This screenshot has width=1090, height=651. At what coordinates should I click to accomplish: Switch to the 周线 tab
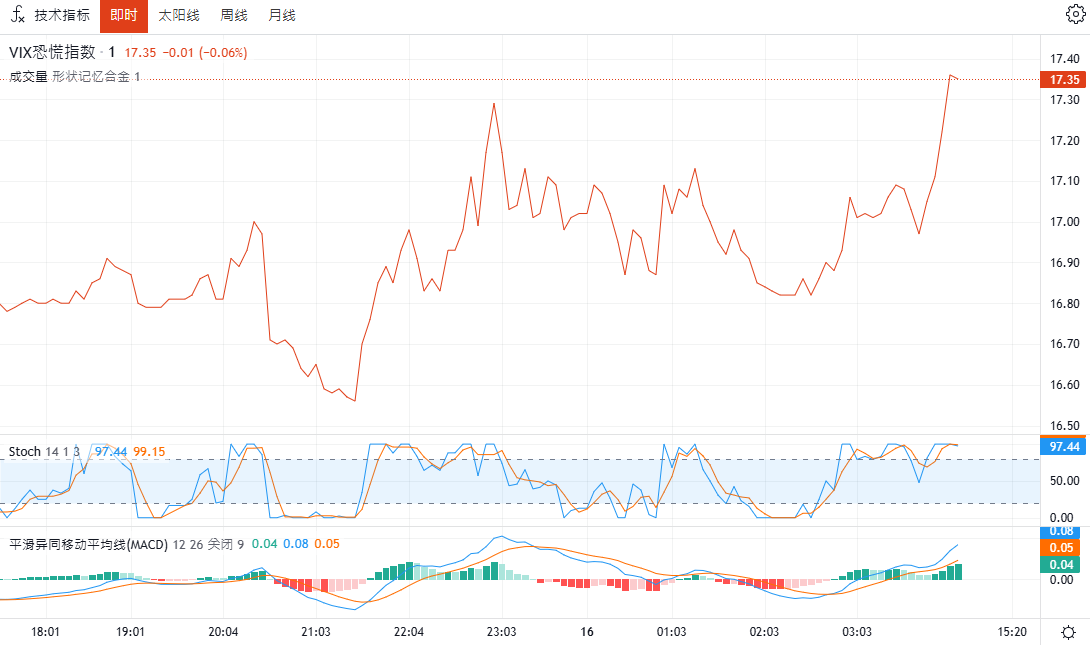(234, 15)
